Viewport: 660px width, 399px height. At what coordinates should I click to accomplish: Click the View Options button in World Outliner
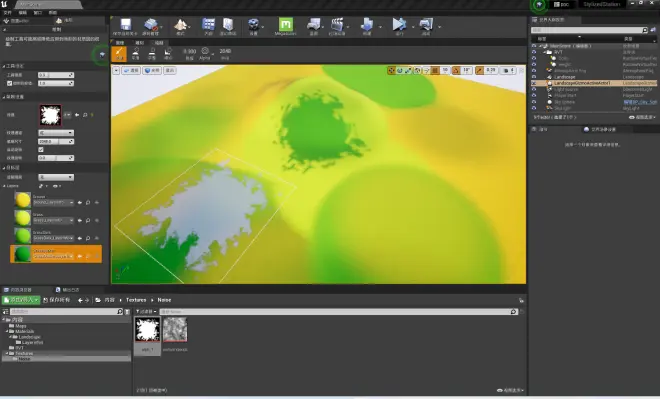click(643, 117)
